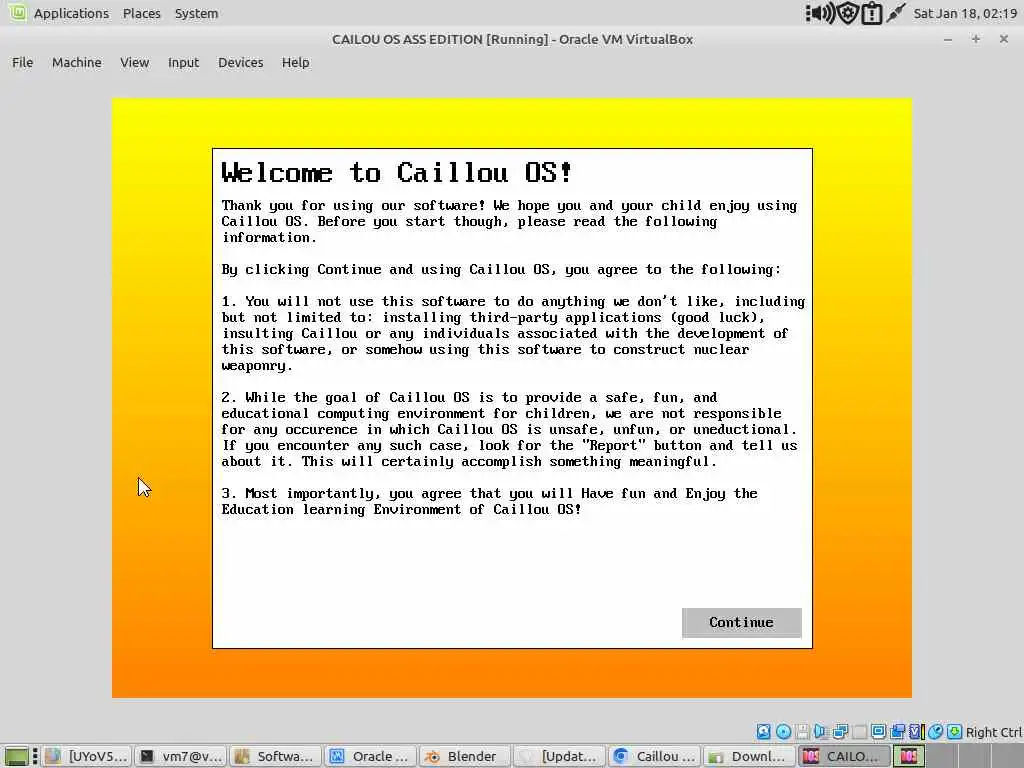1024x768 pixels.
Task: Click the Linux Mint logo icon
Action: (x=17, y=12)
